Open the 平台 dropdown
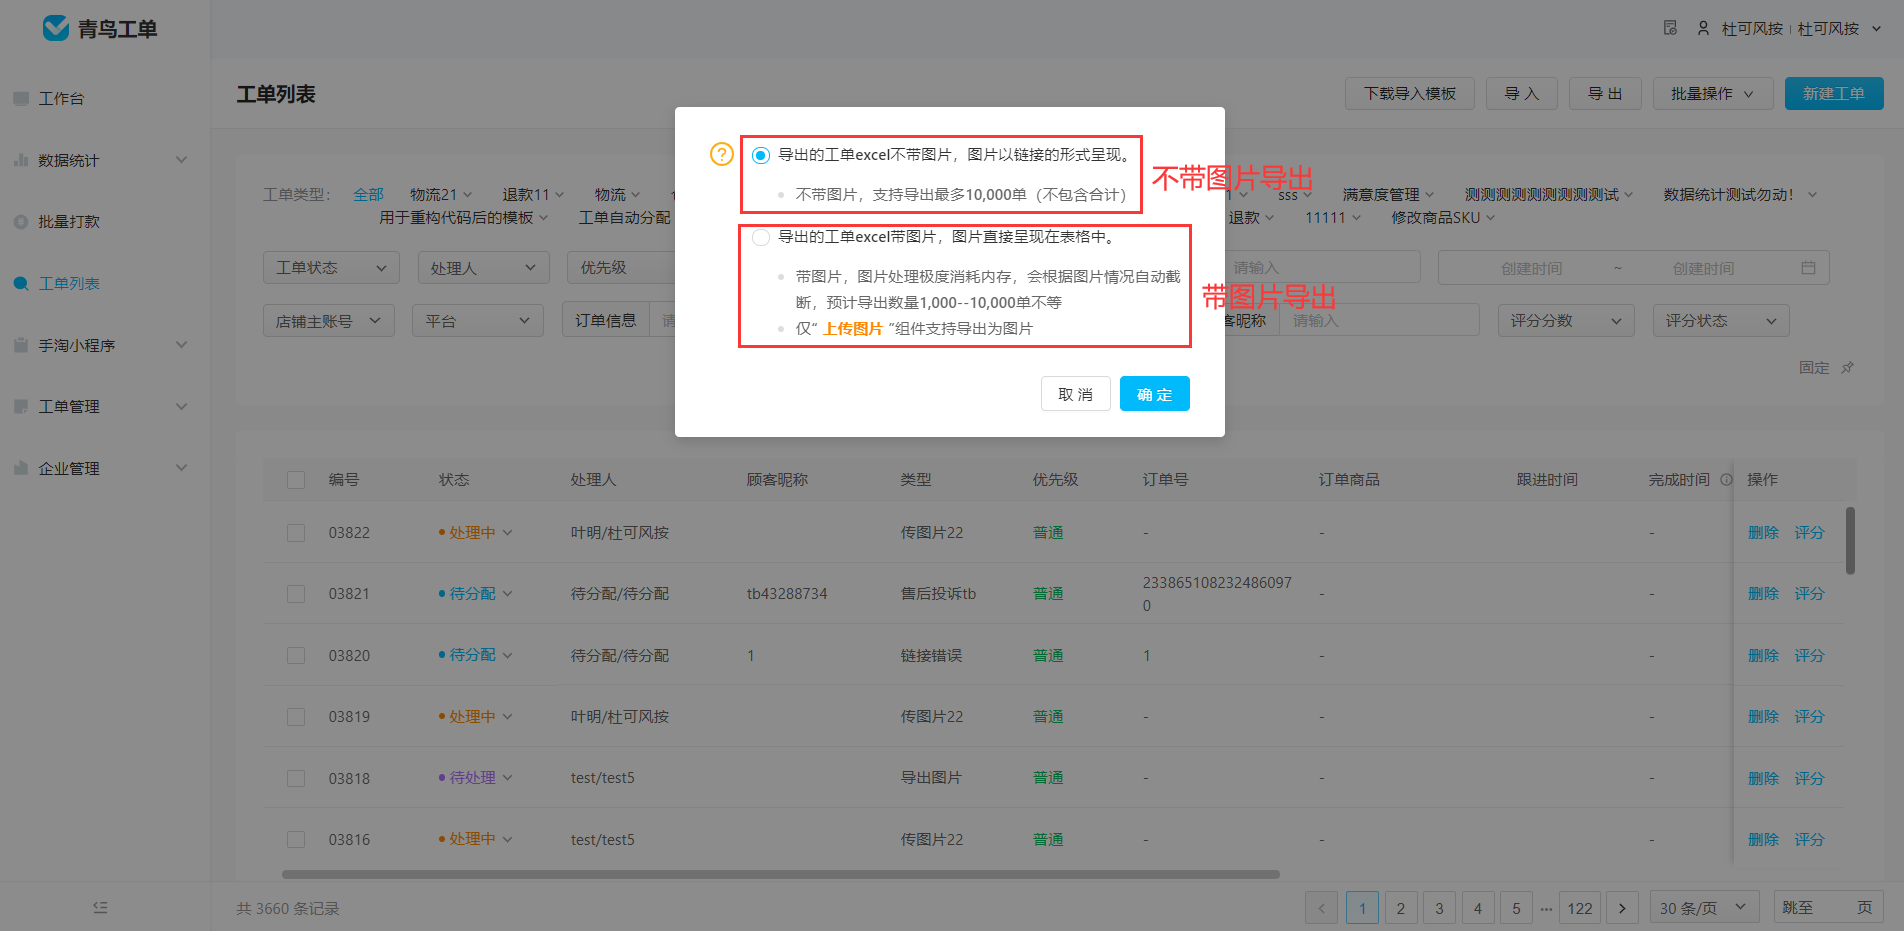This screenshot has height=931, width=1904. click(478, 321)
